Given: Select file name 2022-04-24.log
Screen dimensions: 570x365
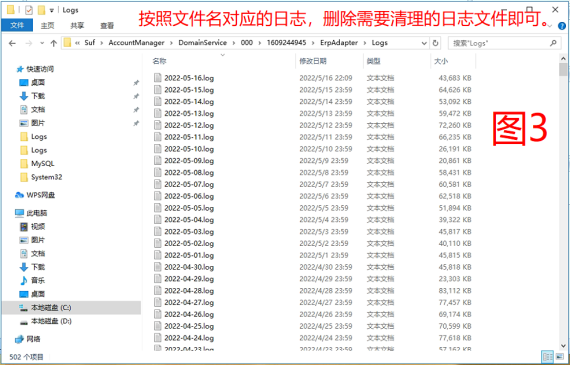Looking at the screenshot, I should point(189,338).
